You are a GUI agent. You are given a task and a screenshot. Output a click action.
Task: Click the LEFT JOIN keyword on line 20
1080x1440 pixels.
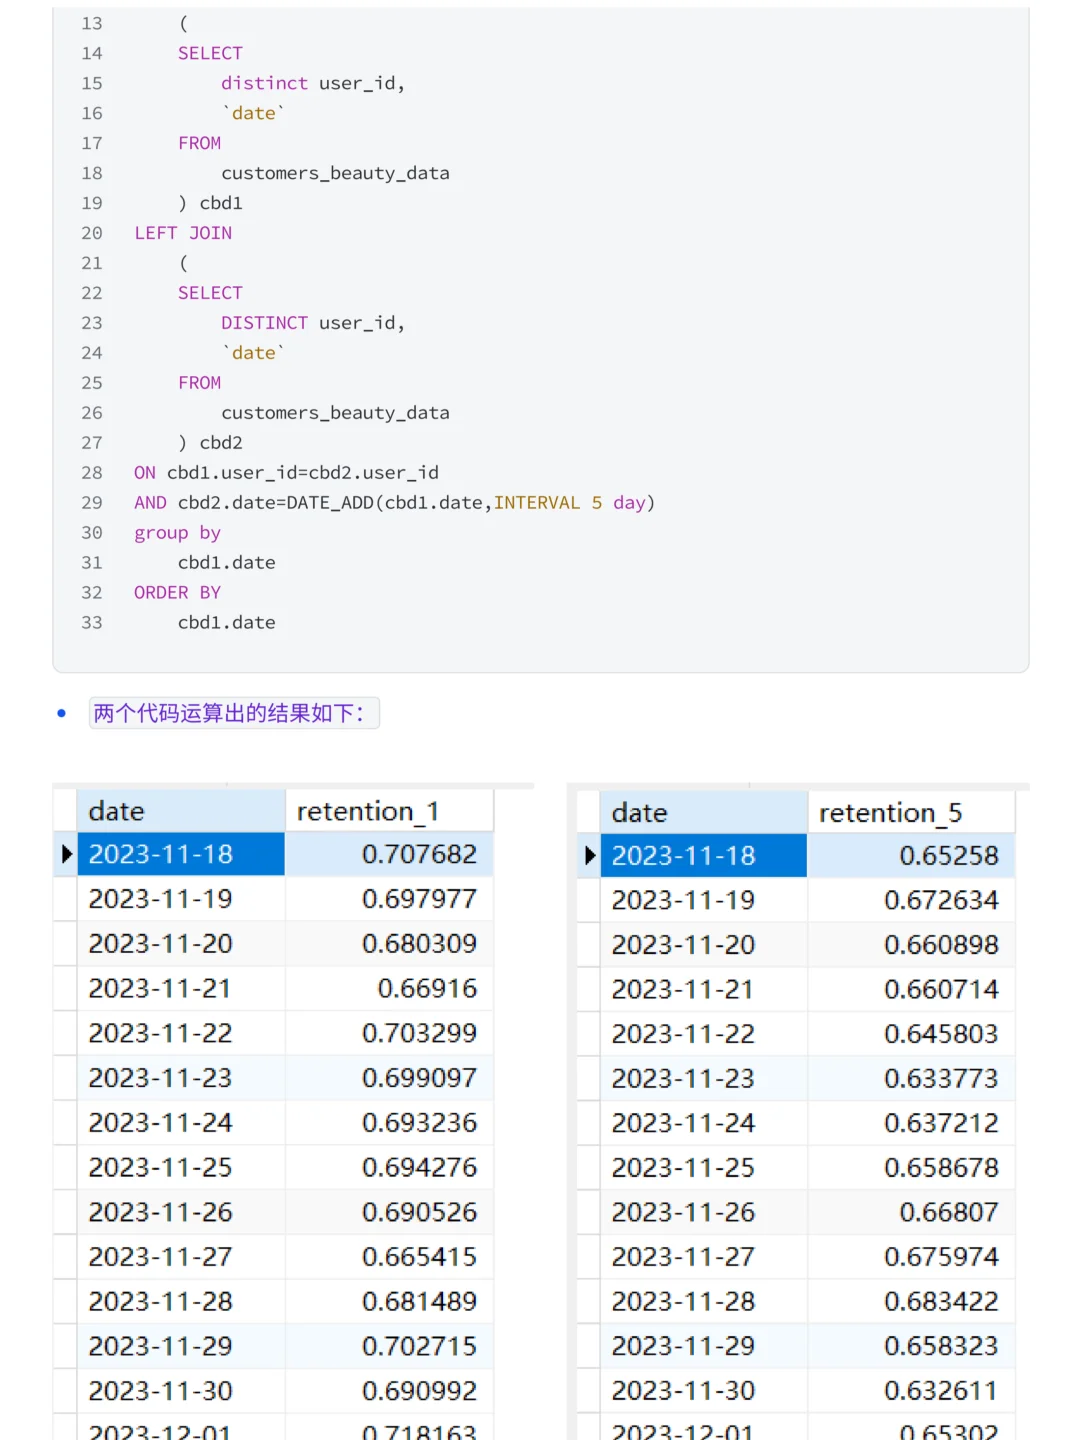tap(183, 232)
